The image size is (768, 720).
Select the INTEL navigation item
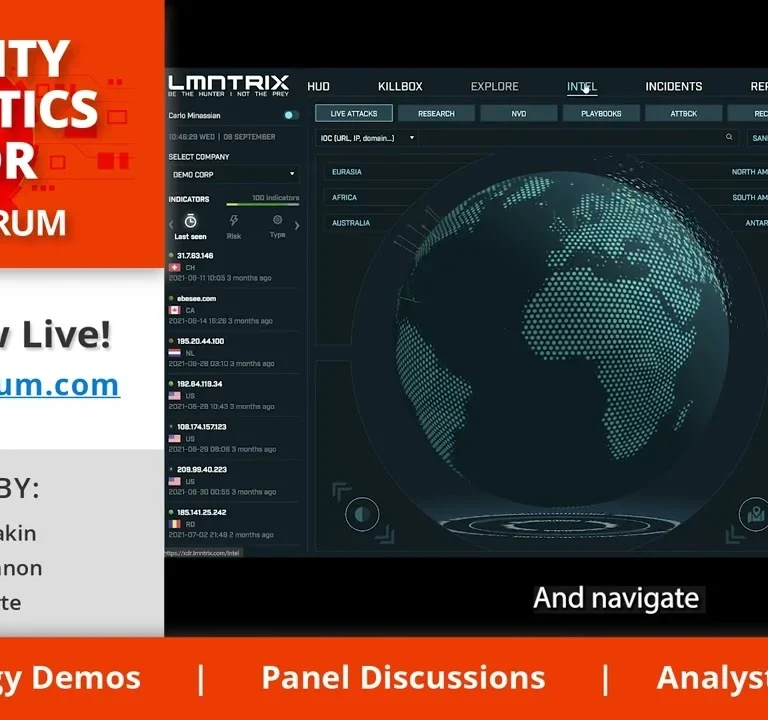(582, 87)
